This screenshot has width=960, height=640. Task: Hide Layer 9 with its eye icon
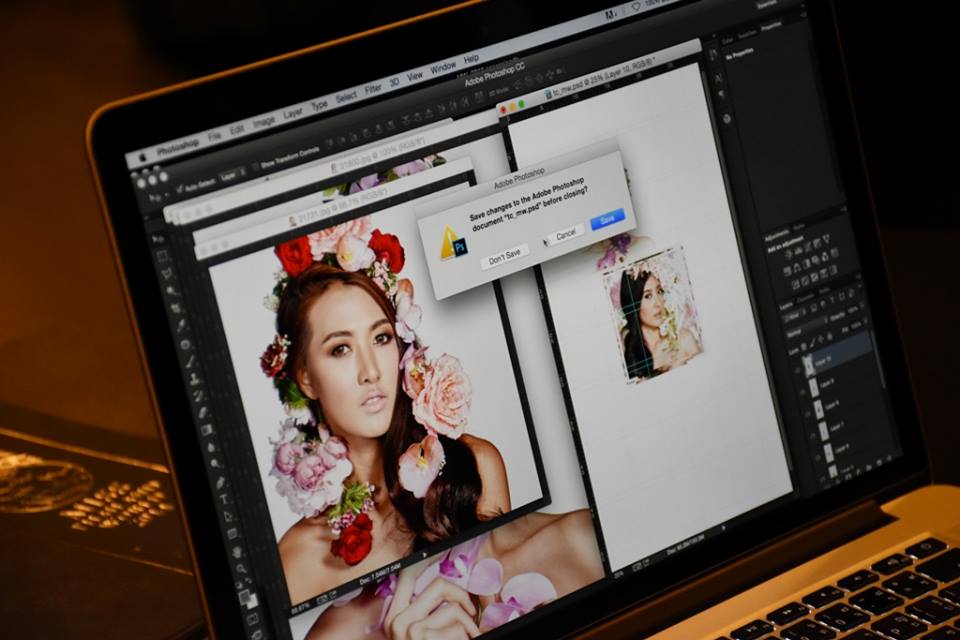tap(803, 392)
